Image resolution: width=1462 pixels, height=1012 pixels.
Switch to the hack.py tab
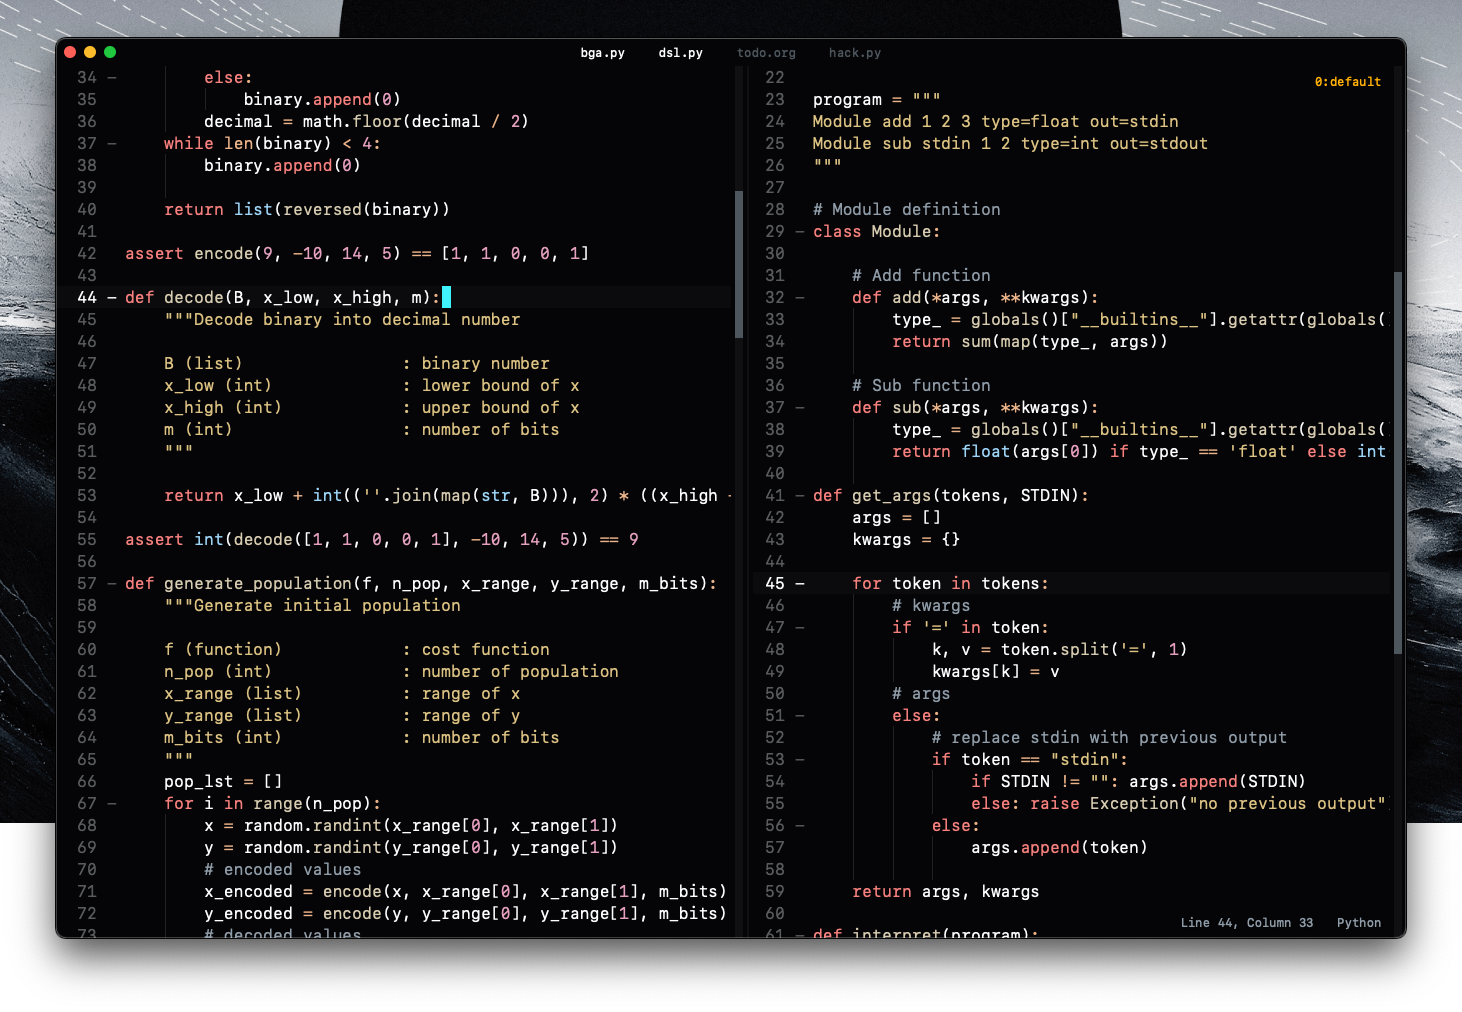pyautogui.click(x=854, y=53)
